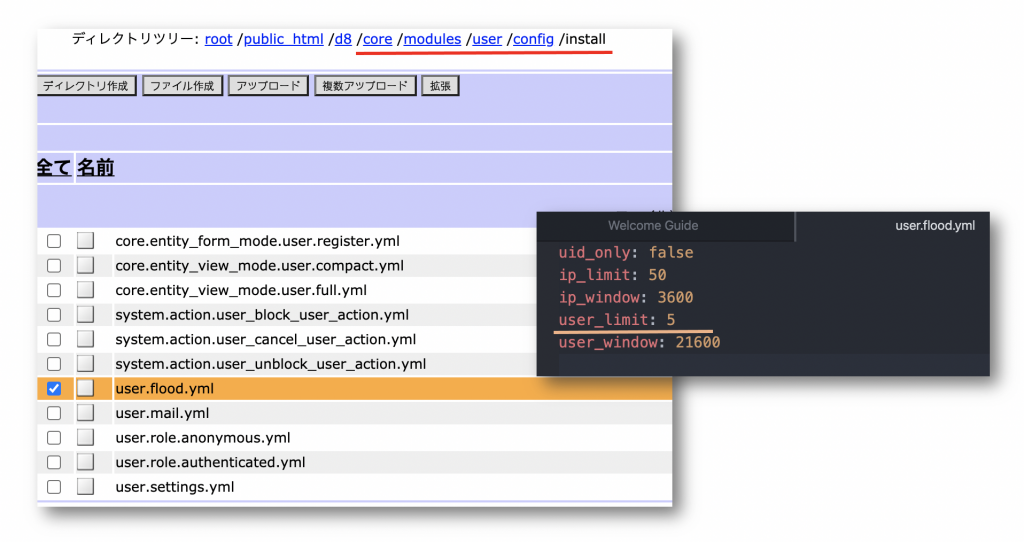The image size is (1024, 542).
Task: Click the 拡張 button
Action: [x=440, y=86]
